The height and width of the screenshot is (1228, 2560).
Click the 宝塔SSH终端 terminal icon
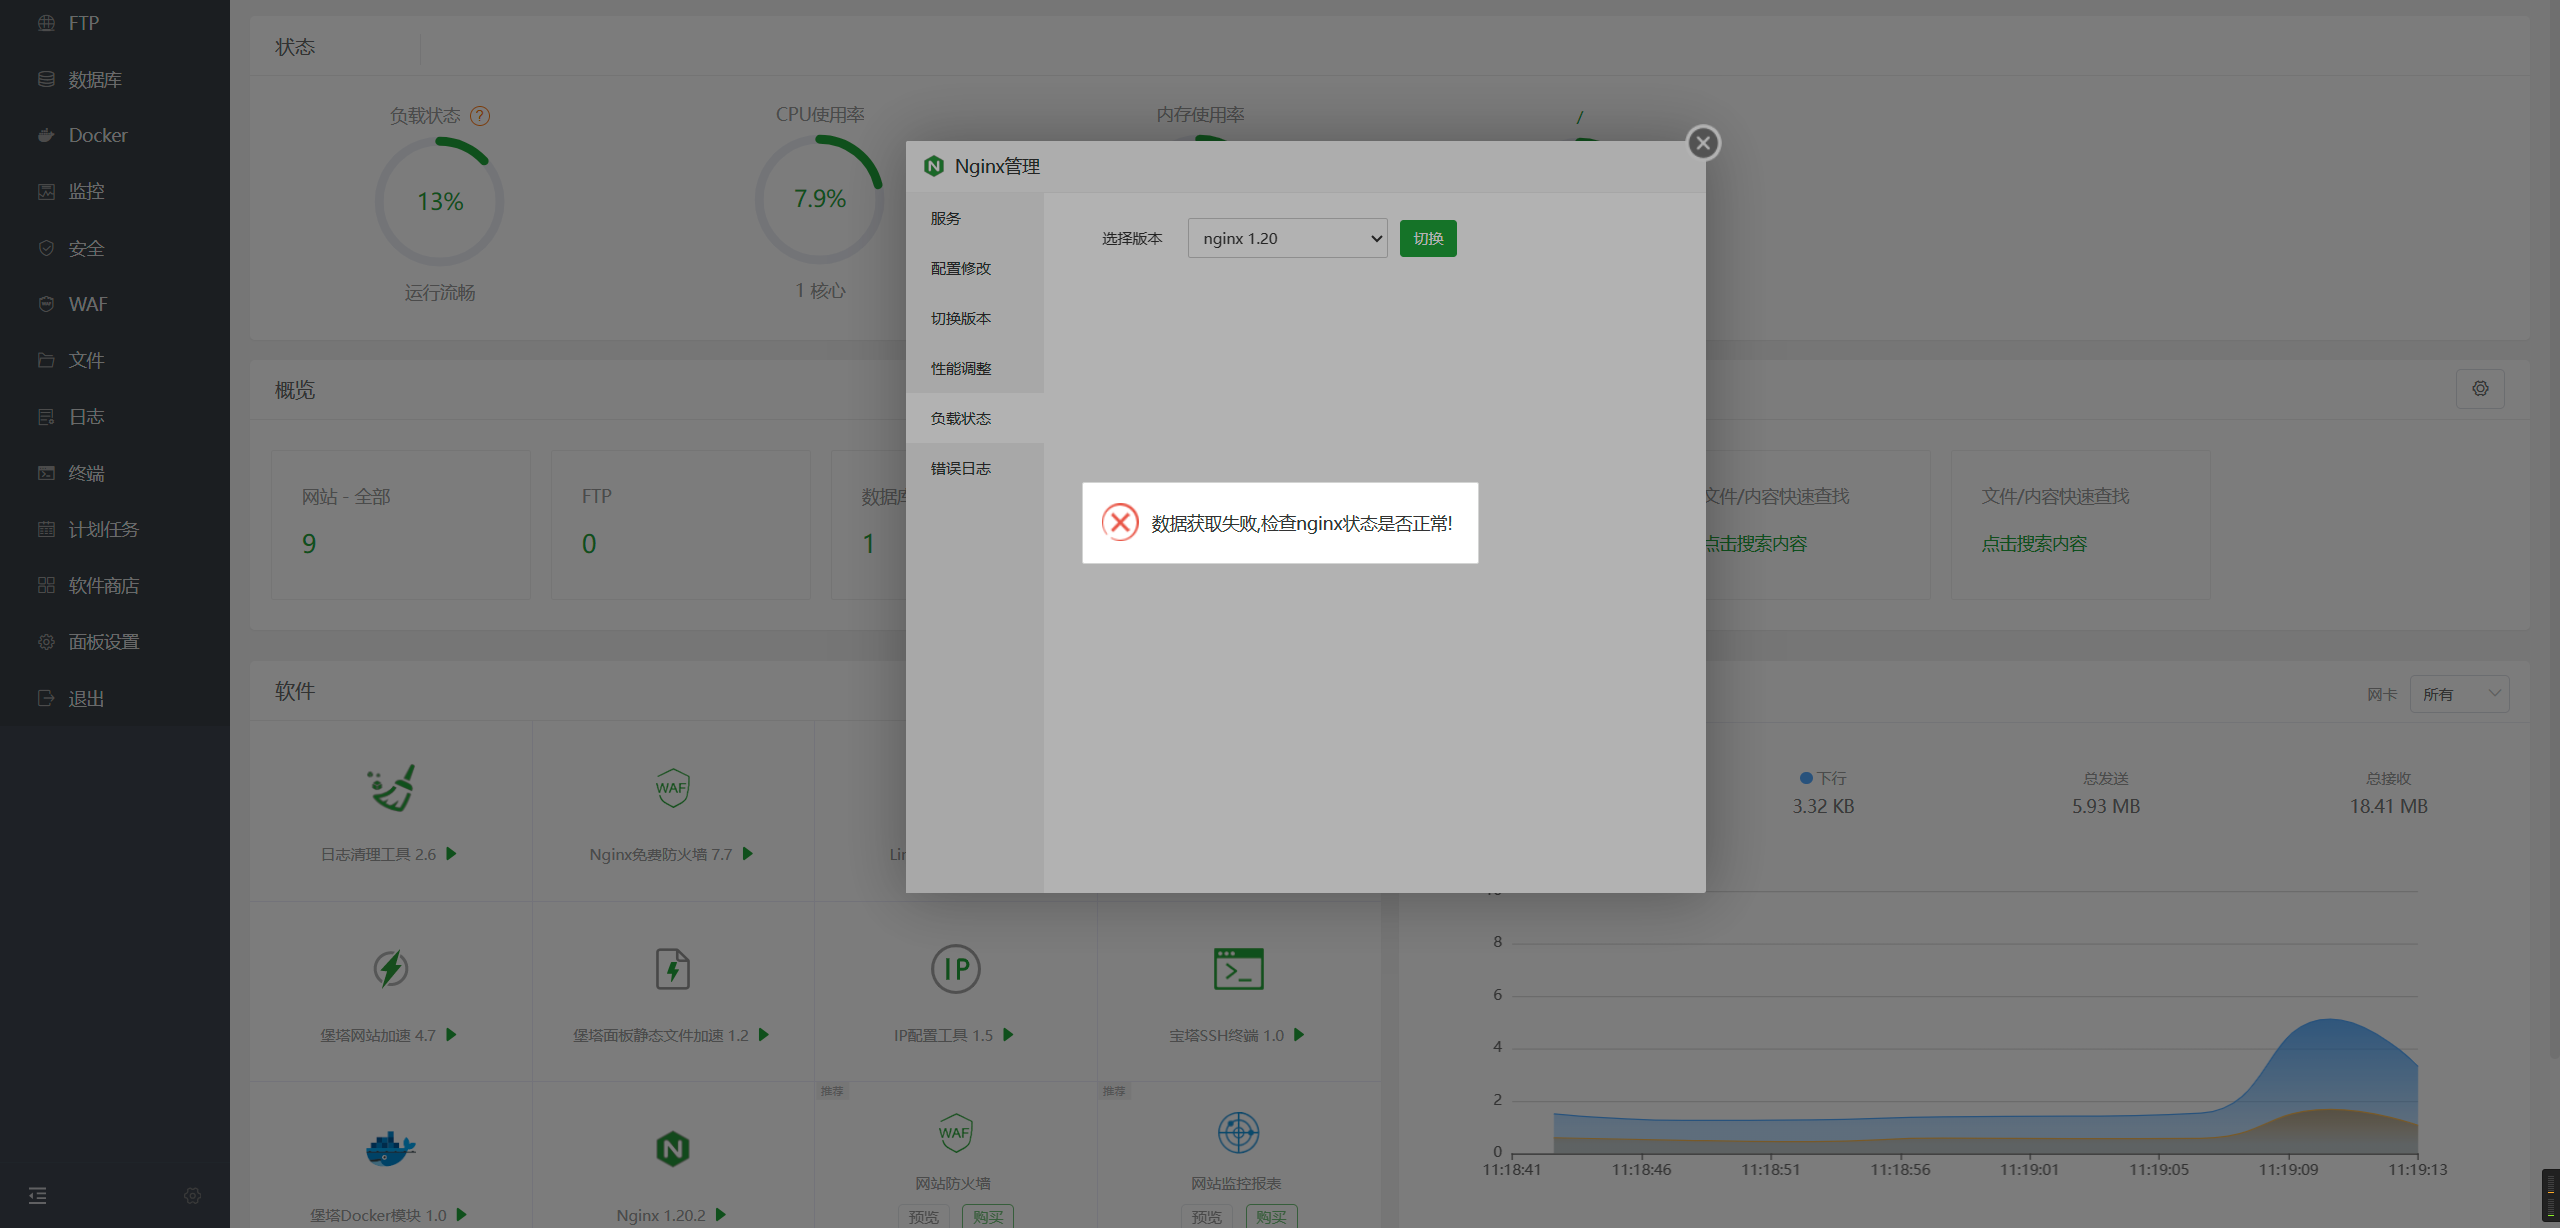point(1239,969)
